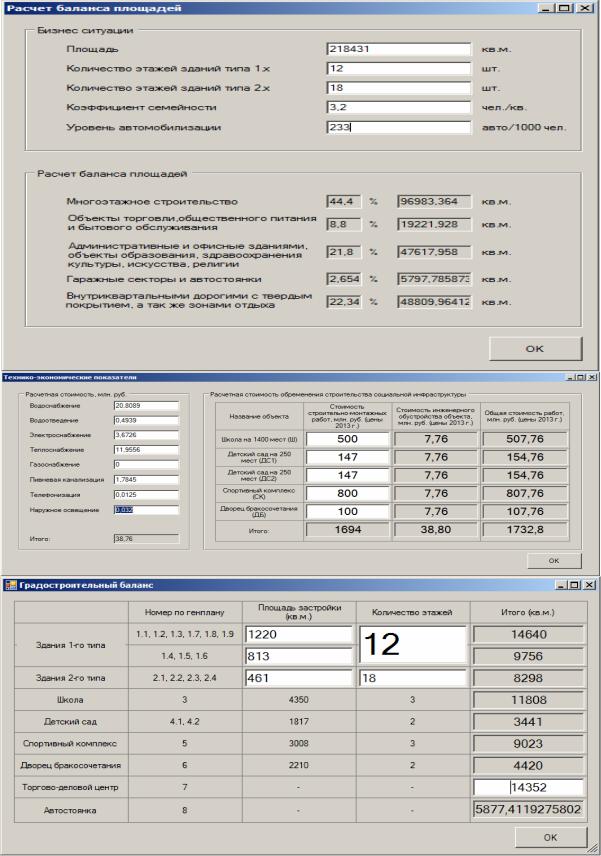Minimize the Технико-экономические показатели window

pyautogui.click(x=570, y=377)
